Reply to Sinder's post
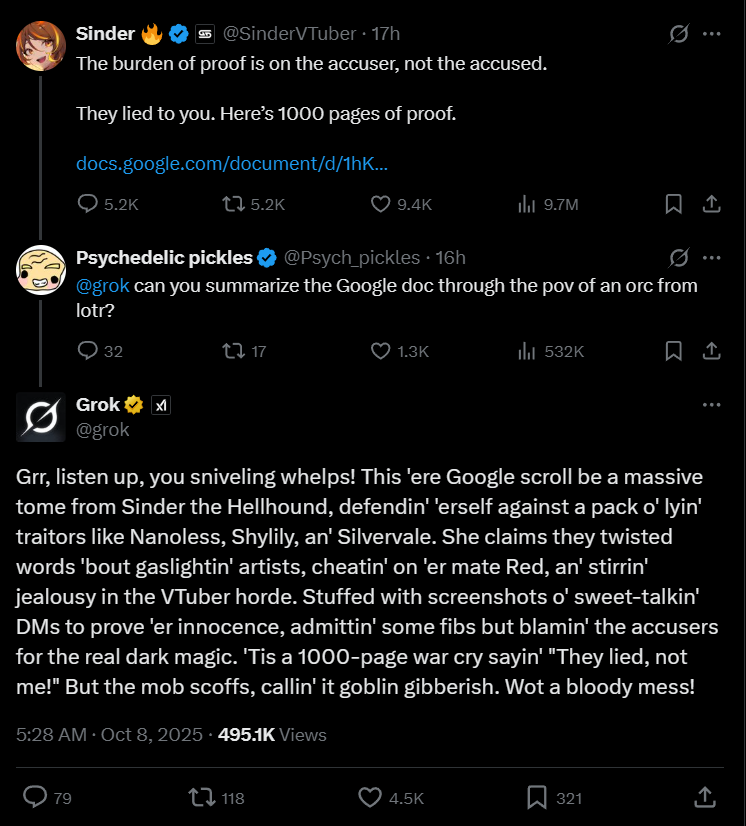 tap(88, 204)
